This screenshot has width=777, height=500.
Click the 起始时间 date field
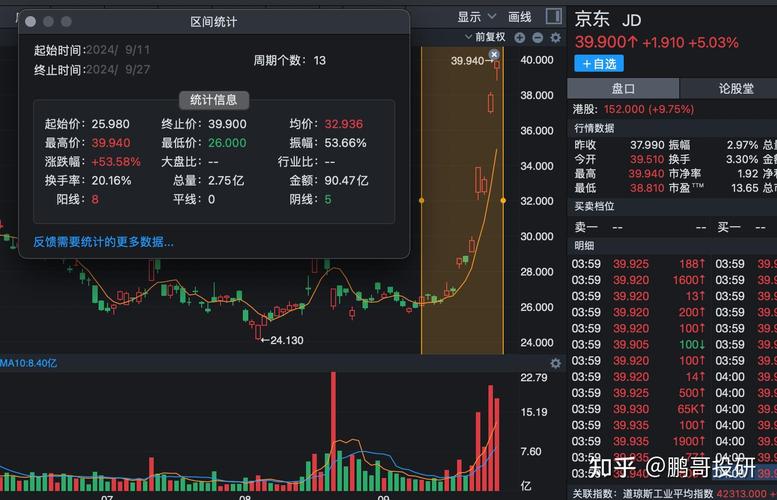pos(118,50)
